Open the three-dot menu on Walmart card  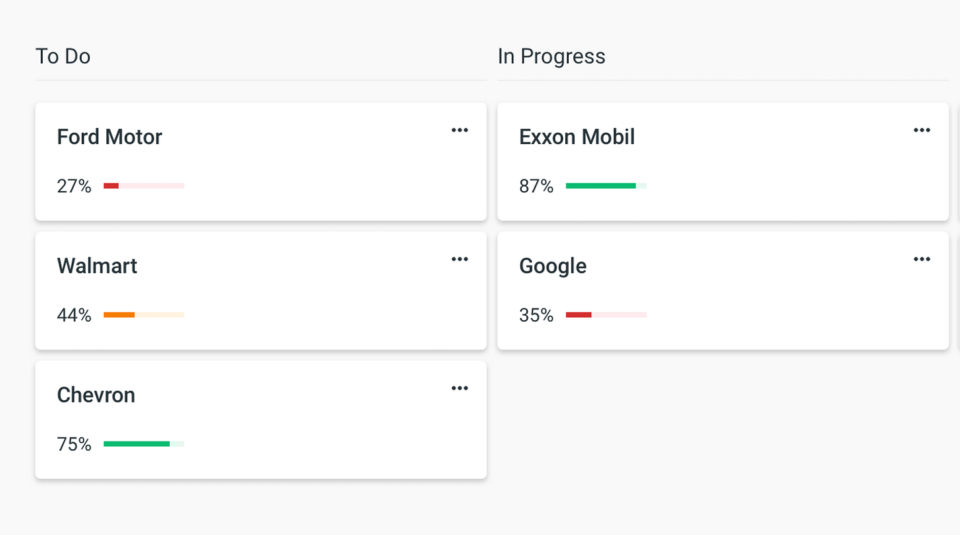pos(459,259)
